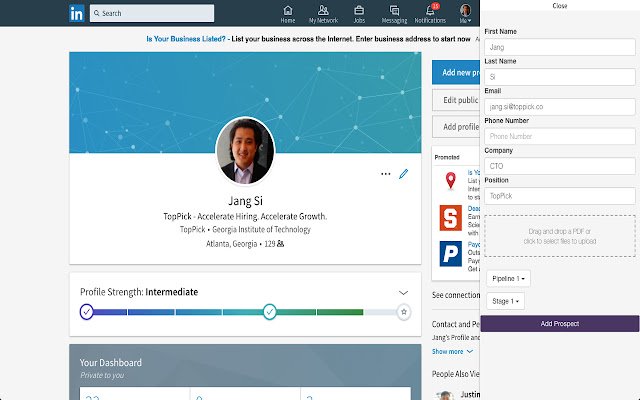The height and width of the screenshot is (400, 640).
Task: Click the Phone Number field
Action: [x=560, y=136]
